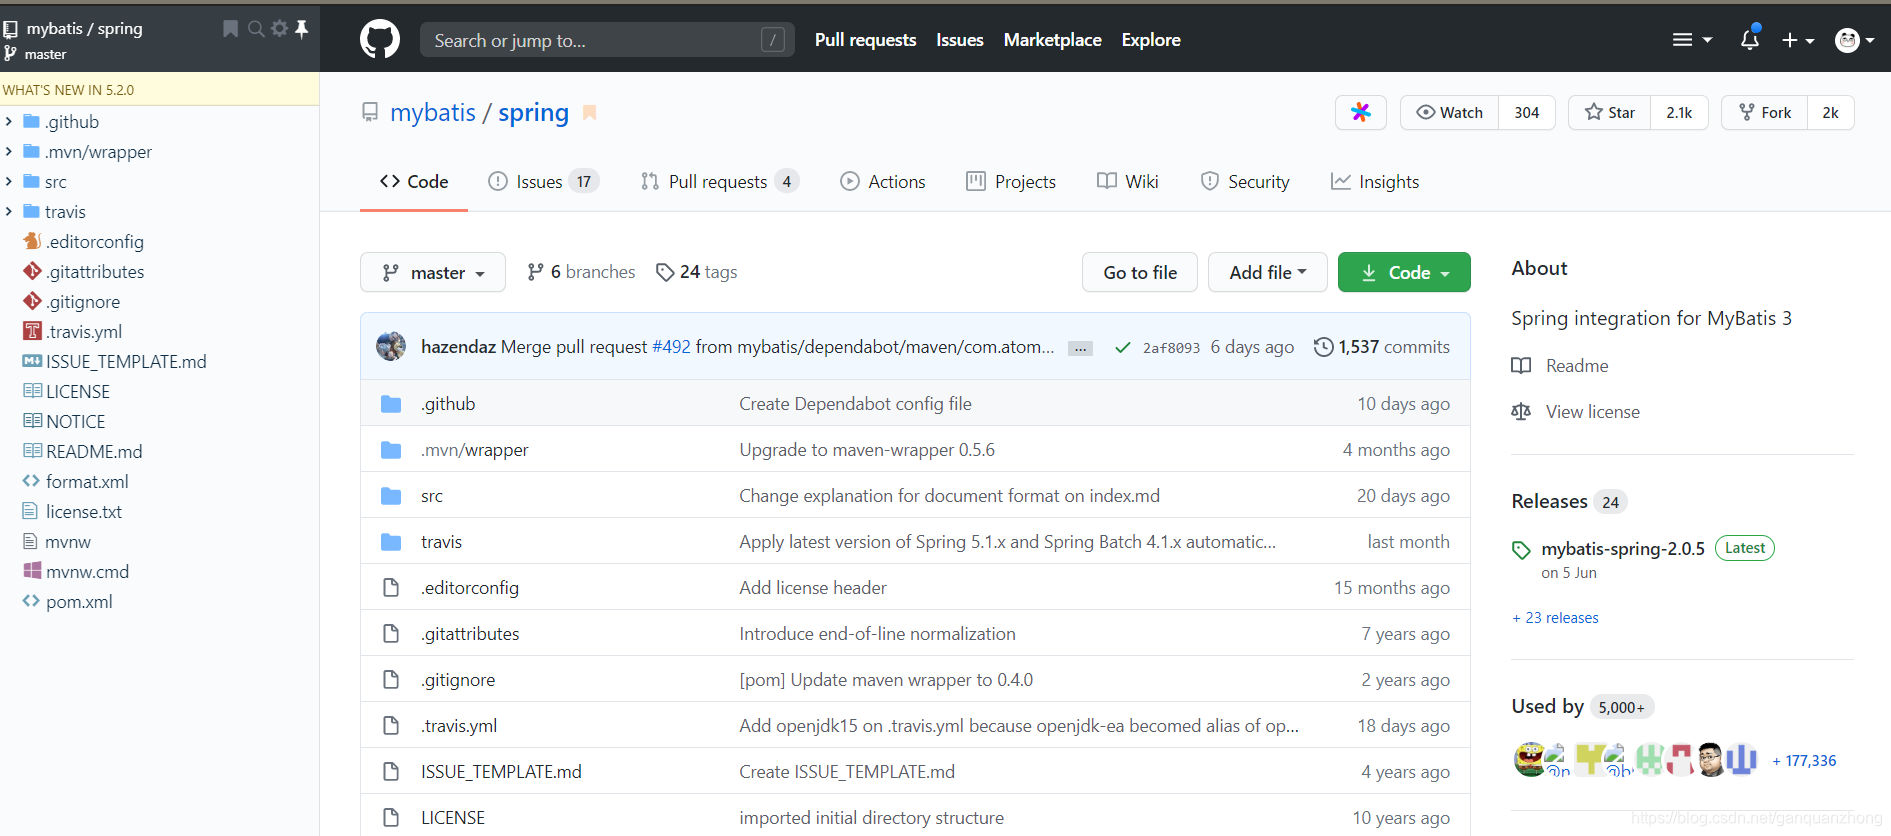
Task: Open src folder in file list
Action: tap(432, 496)
